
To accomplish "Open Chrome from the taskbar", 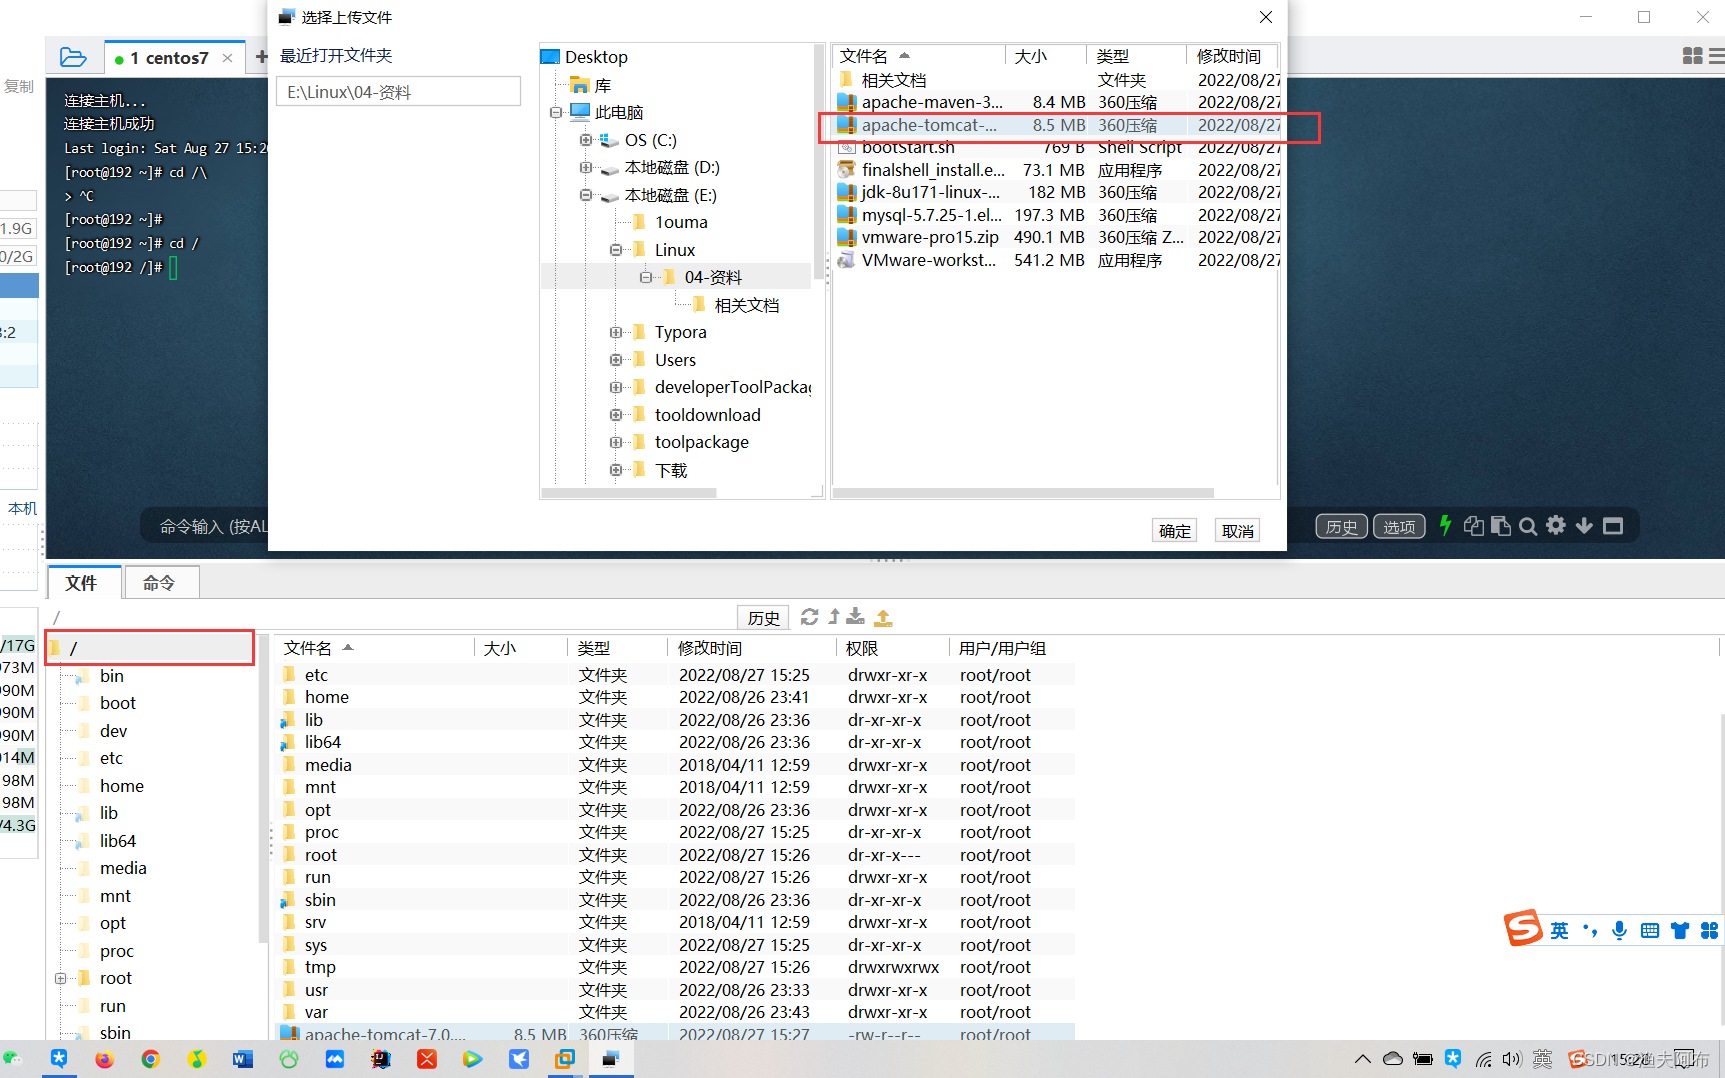I will [150, 1059].
